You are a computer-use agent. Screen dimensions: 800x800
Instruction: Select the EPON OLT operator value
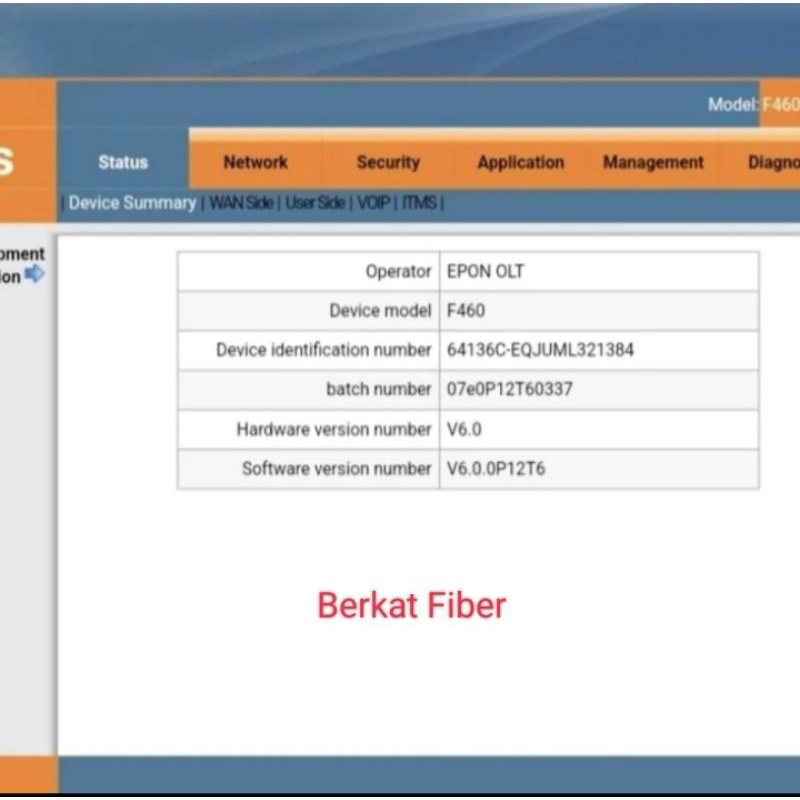tap(485, 271)
